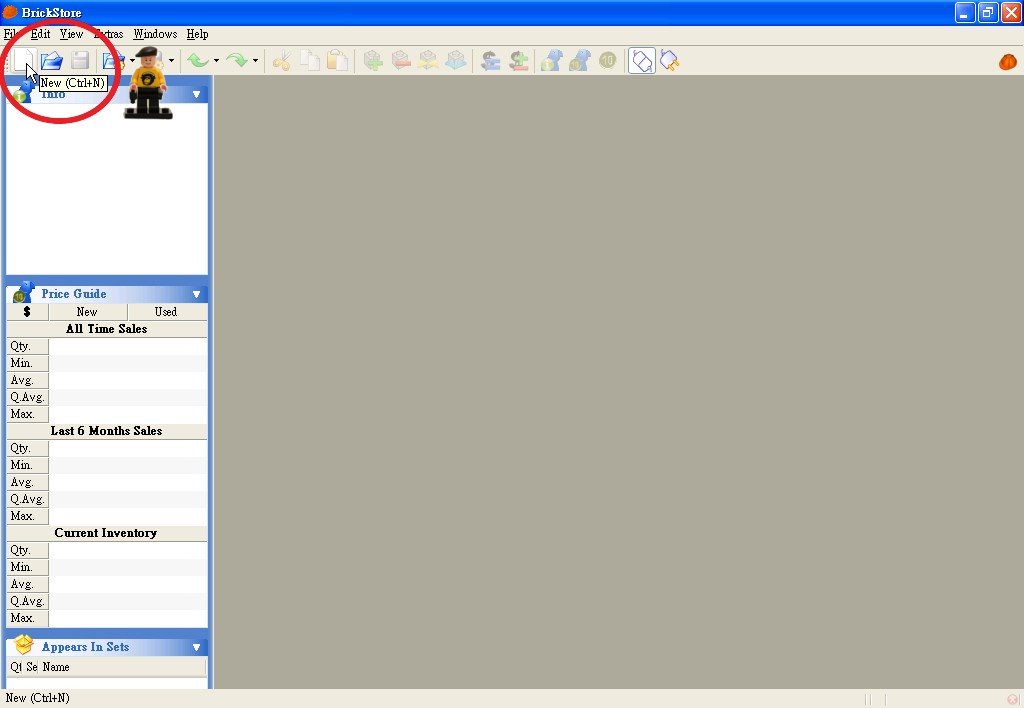Open the Edit menu
The height and width of the screenshot is (708, 1024).
tap(40, 34)
